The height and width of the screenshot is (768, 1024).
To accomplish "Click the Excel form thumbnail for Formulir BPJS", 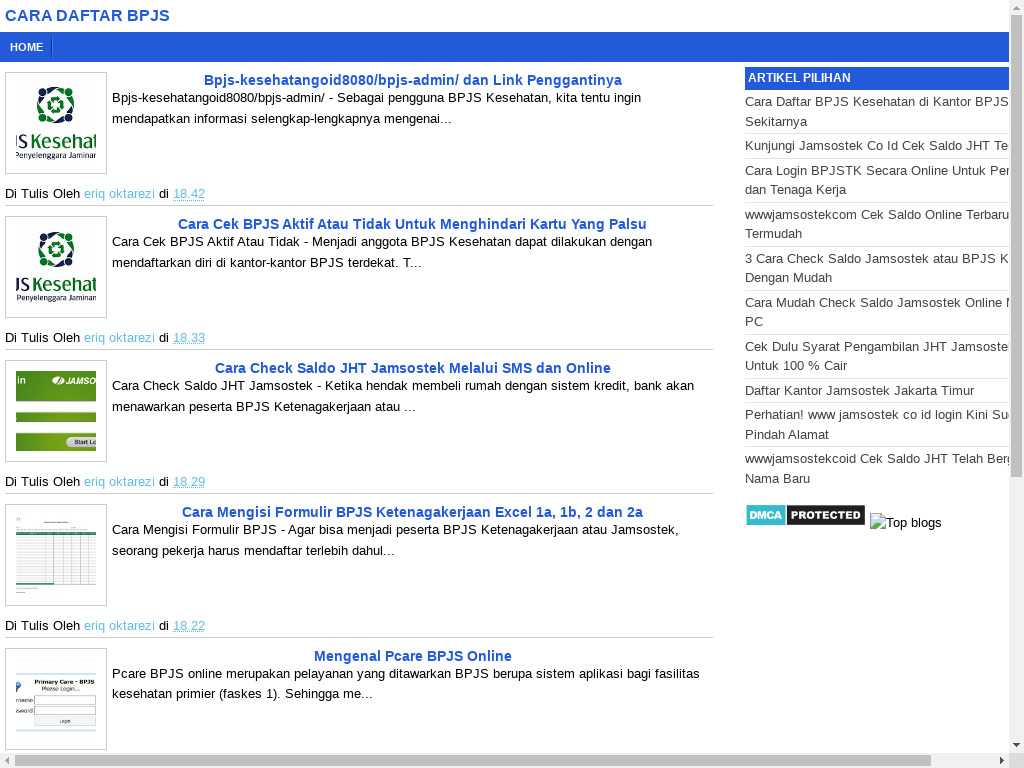I will click(56, 555).
